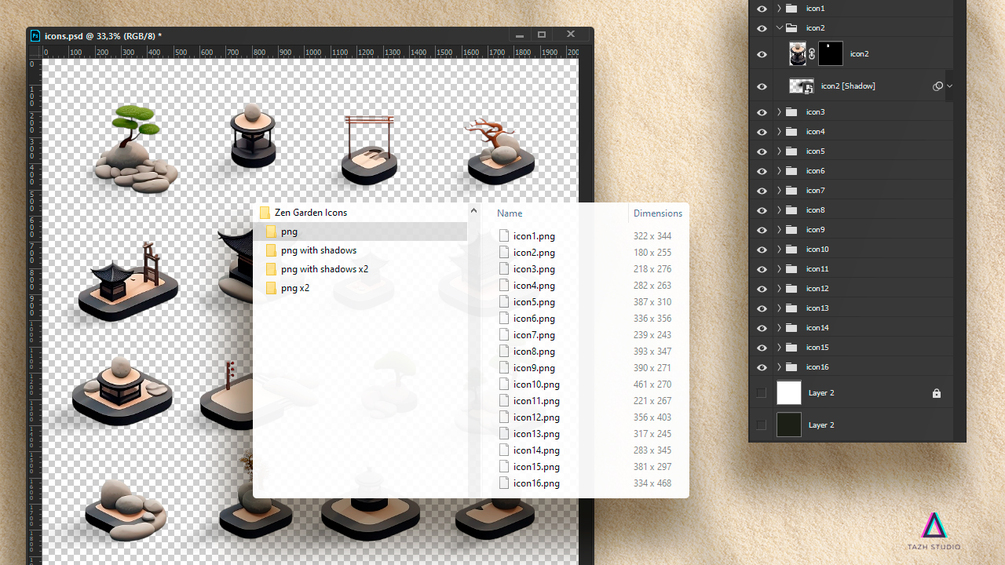
Task: Toggle visibility of icon5 group
Action: tap(761, 152)
